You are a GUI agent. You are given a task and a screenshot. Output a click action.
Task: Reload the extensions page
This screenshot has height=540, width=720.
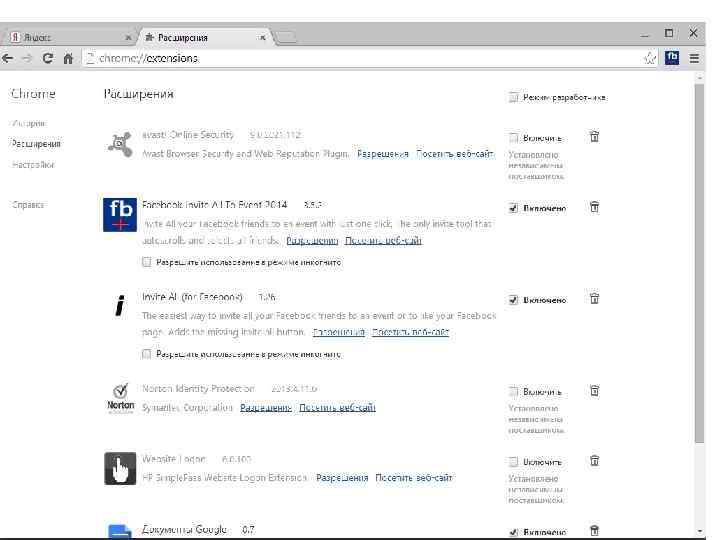(x=48, y=58)
